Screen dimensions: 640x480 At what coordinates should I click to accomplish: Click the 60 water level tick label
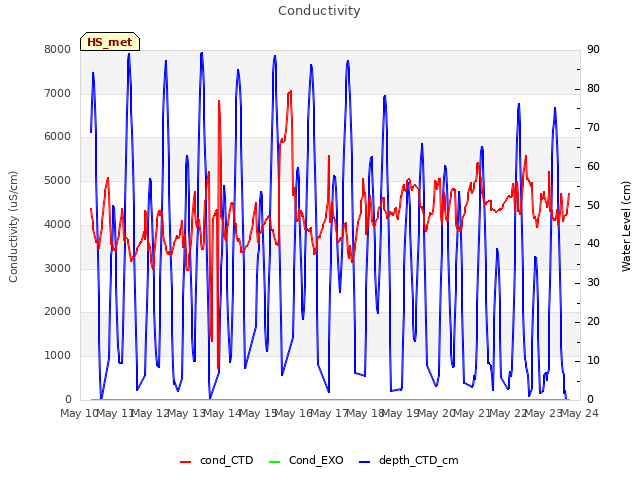(x=593, y=167)
